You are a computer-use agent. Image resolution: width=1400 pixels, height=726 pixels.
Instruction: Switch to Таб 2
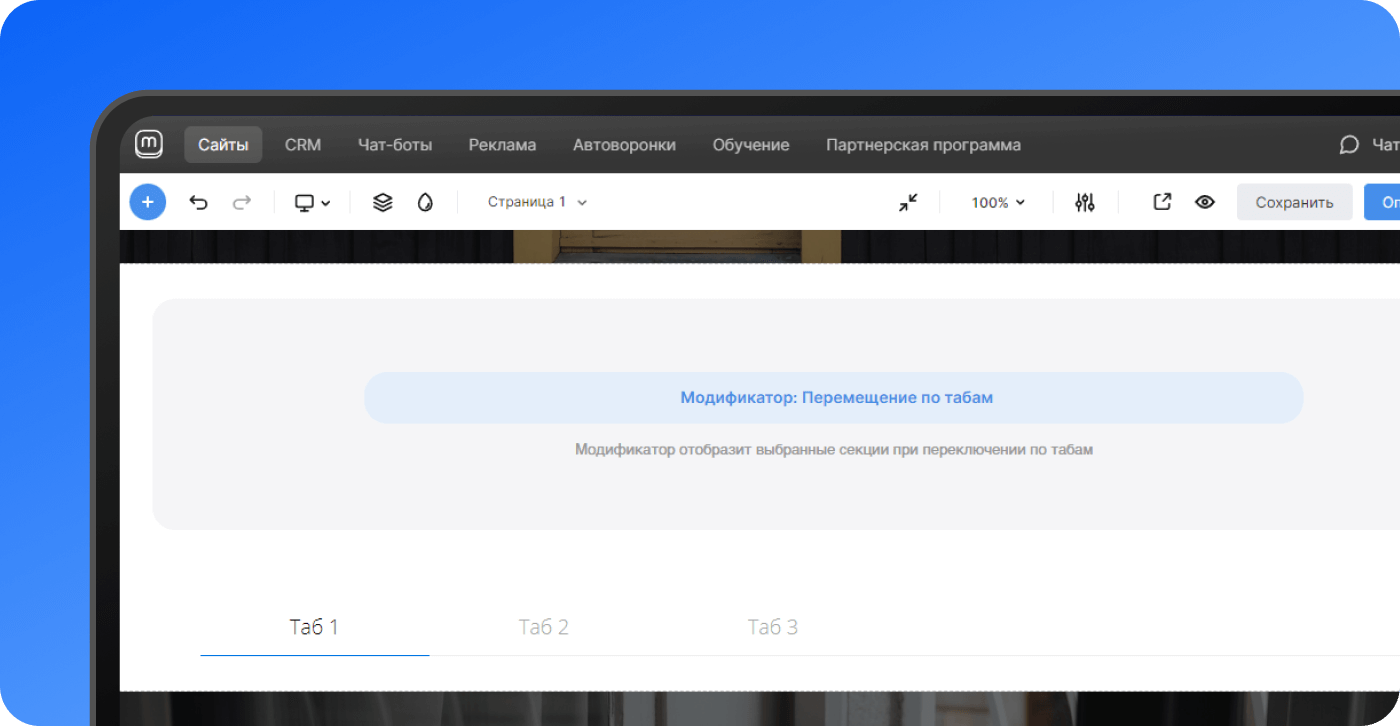pos(543,628)
